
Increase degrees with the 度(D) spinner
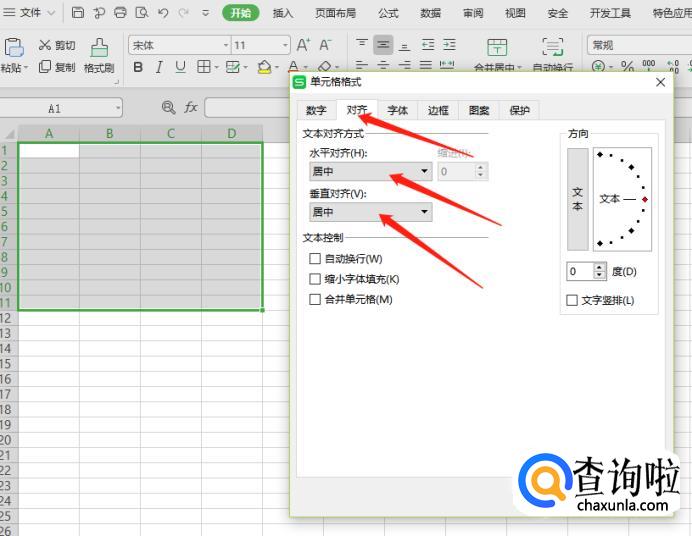point(599,267)
